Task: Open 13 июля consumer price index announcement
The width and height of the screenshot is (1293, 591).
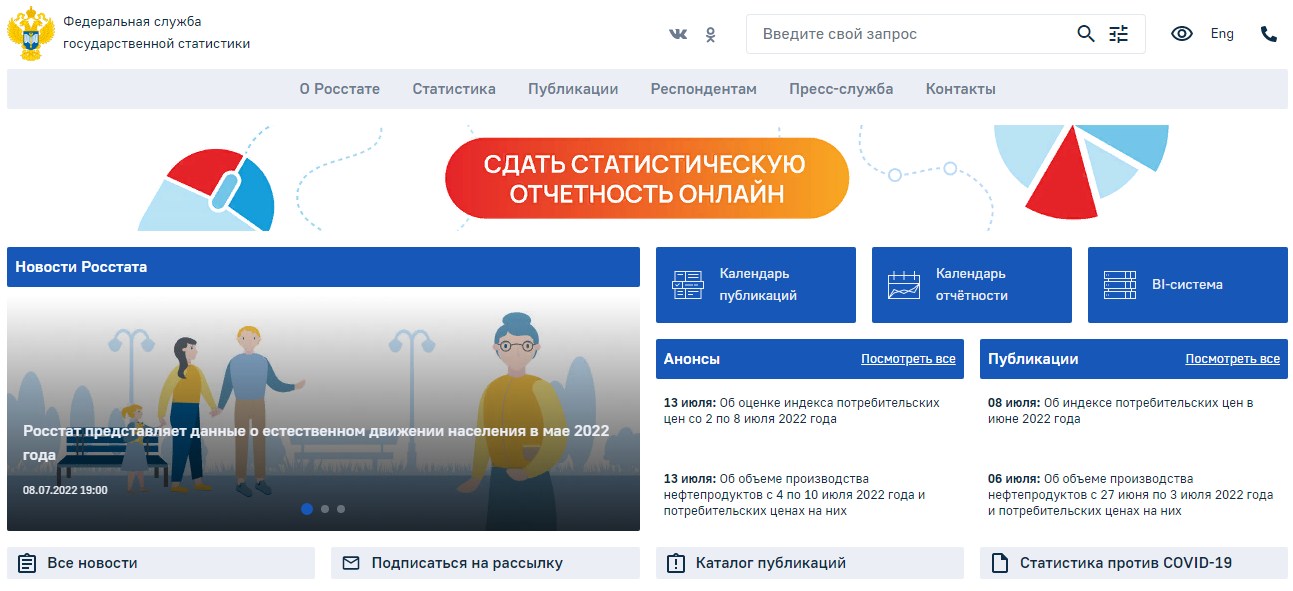Action: tap(802, 411)
